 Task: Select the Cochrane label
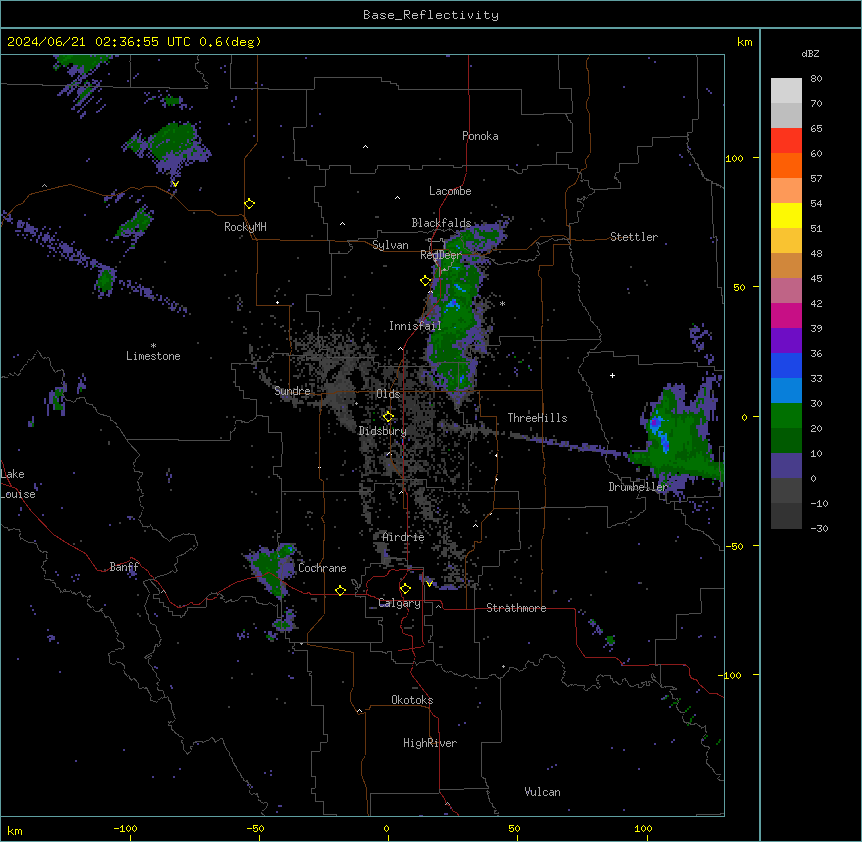coord(322,568)
